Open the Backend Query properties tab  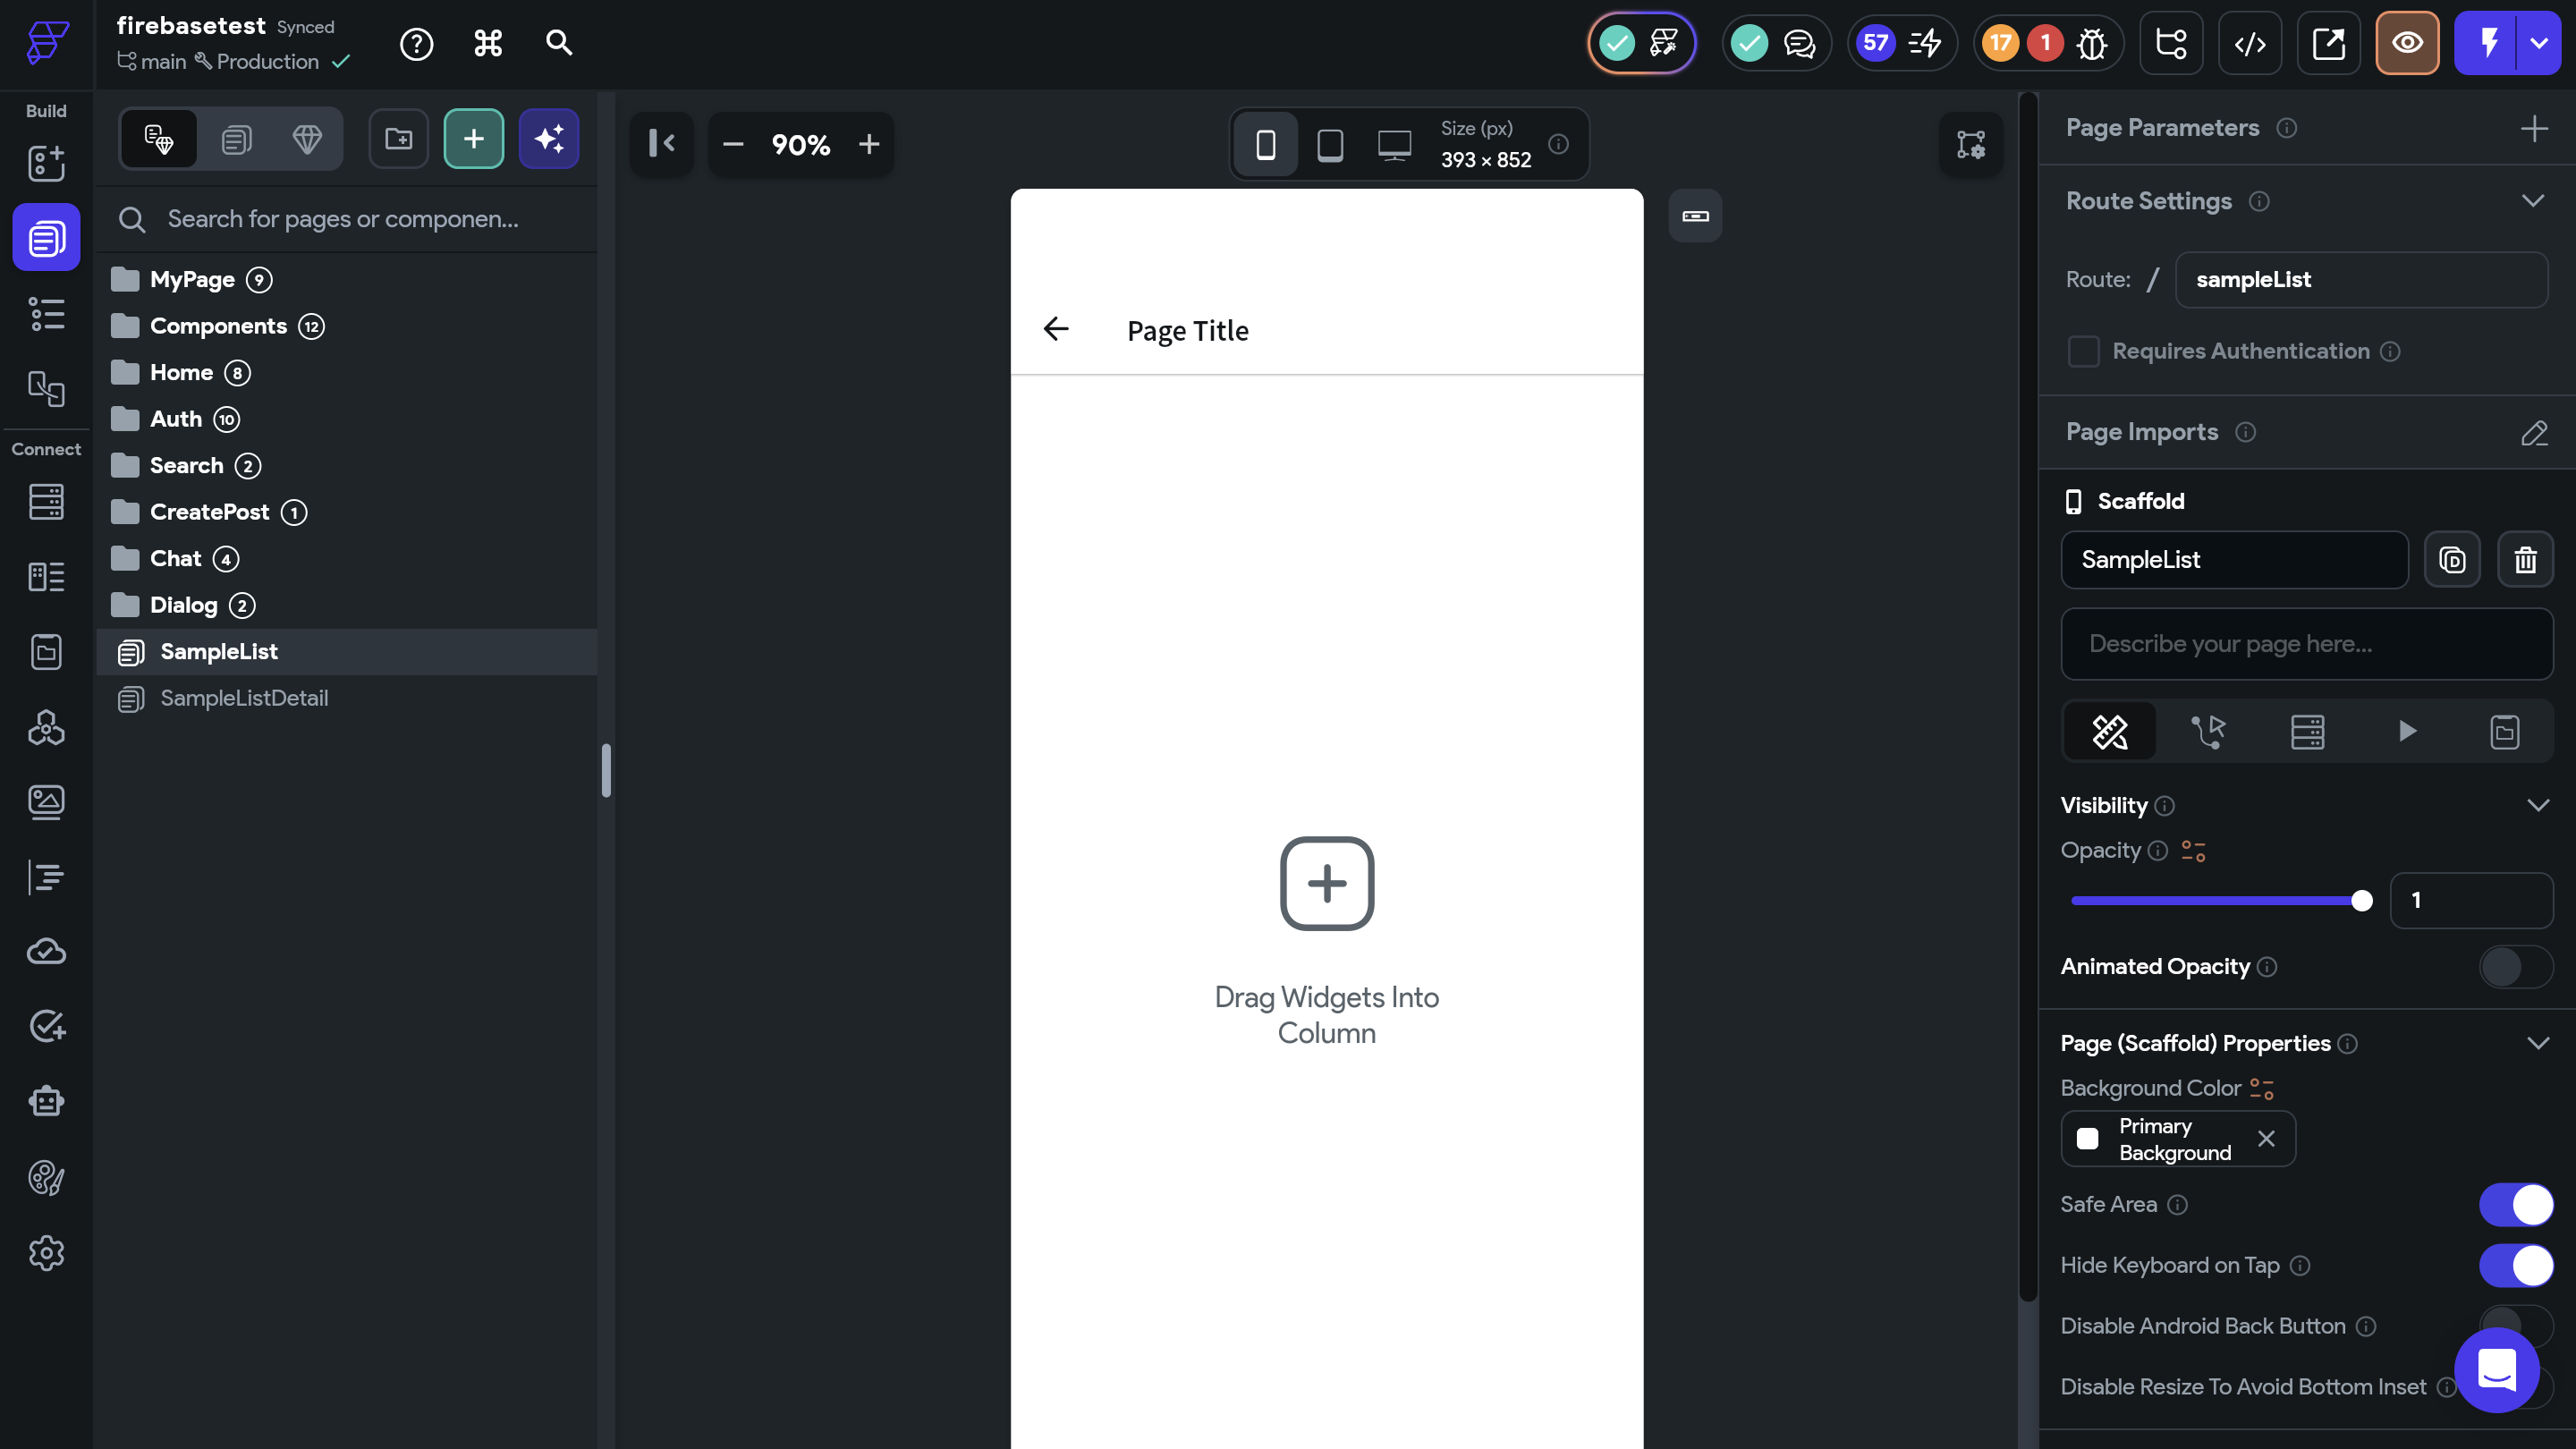pyautogui.click(x=2307, y=732)
